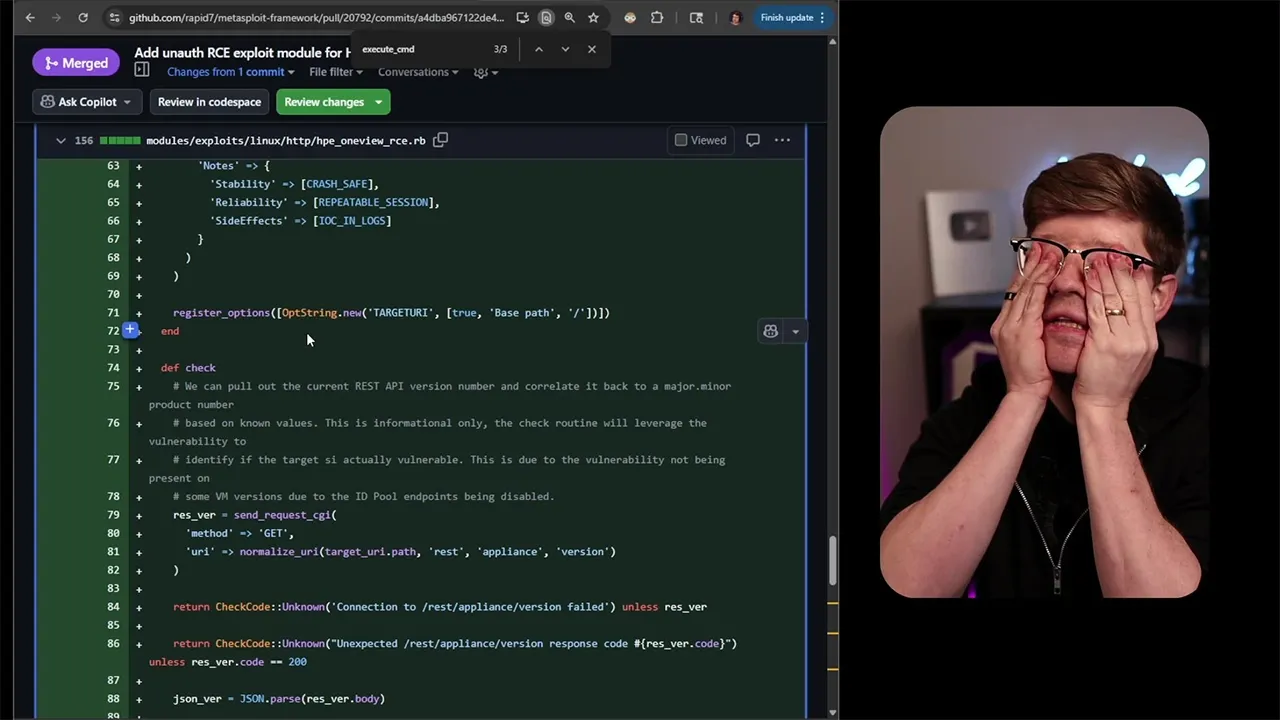Screen dimensions: 1280x720
Task: Reload the GitHub page
Action: 83,17
